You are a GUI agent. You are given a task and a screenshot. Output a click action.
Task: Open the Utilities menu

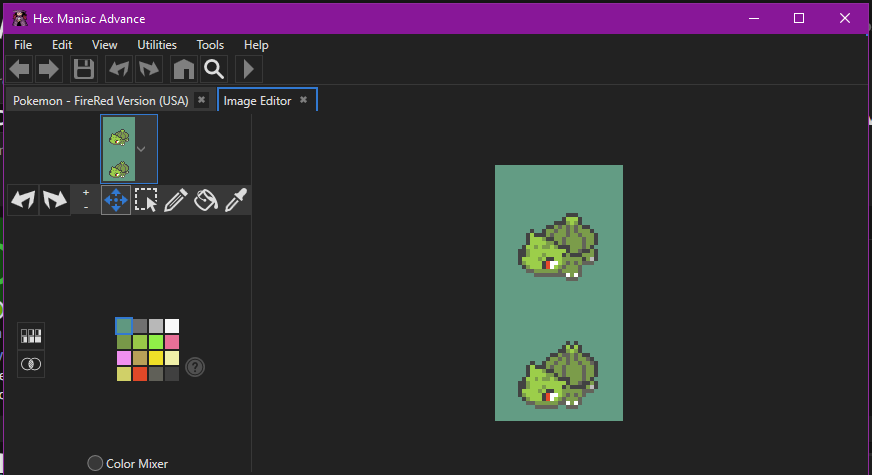click(x=157, y=45)
